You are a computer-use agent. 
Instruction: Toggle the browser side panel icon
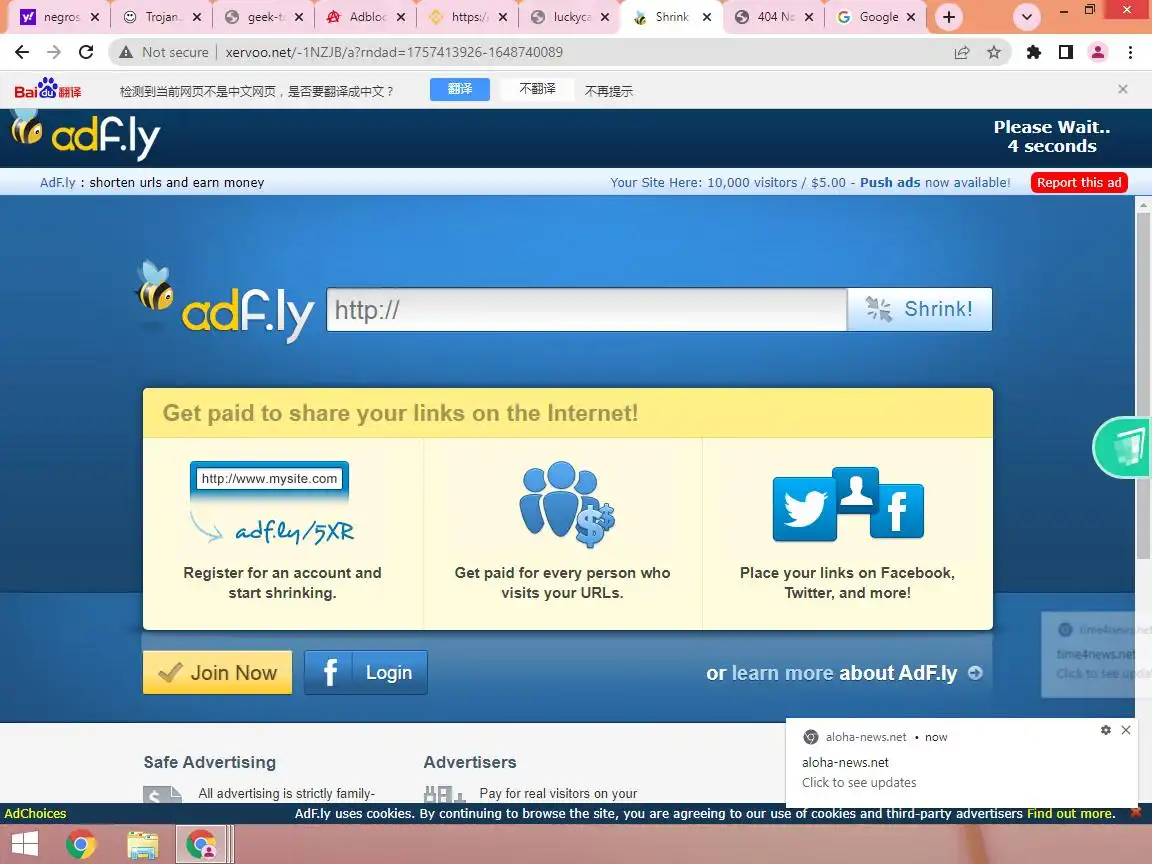(x=1066, y=52)
